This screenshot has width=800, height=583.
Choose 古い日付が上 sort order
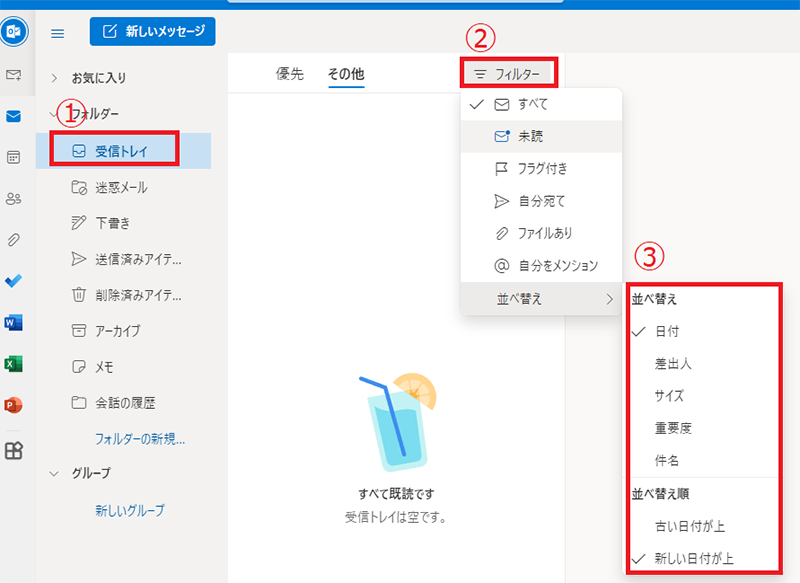(x=703, y=526)
